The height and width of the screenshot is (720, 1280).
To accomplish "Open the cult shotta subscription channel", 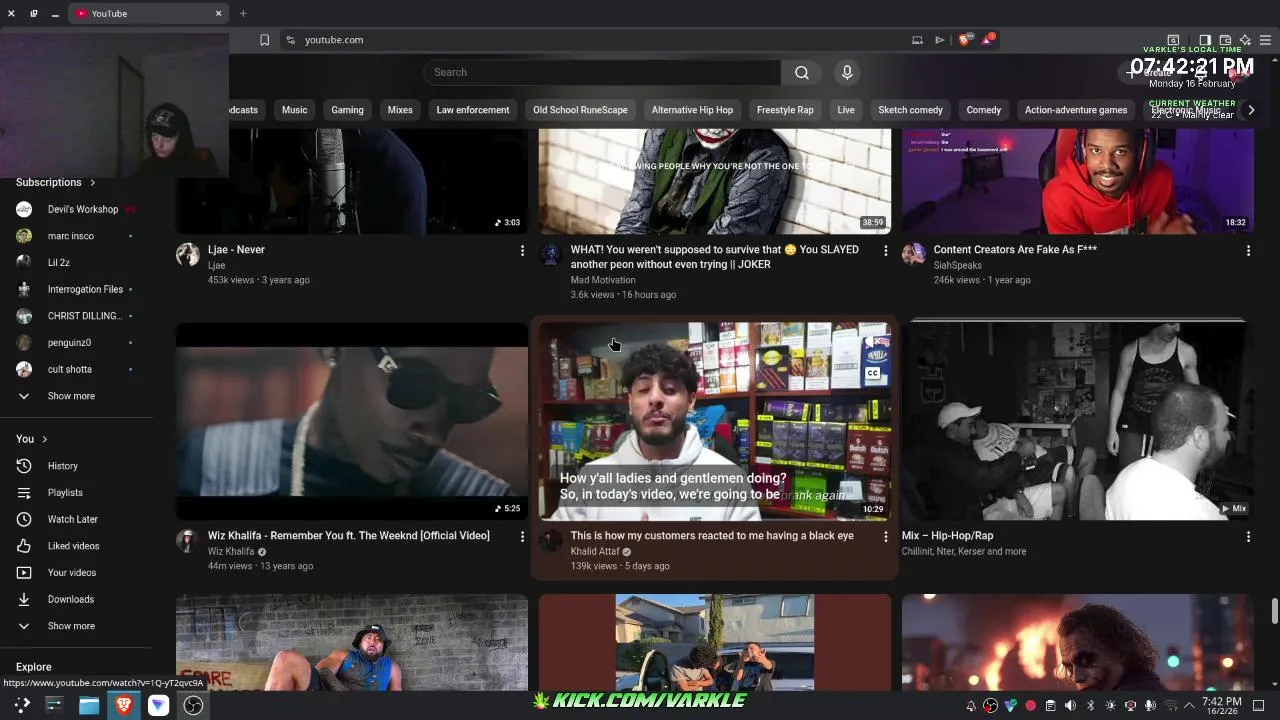I will [75, 369].
